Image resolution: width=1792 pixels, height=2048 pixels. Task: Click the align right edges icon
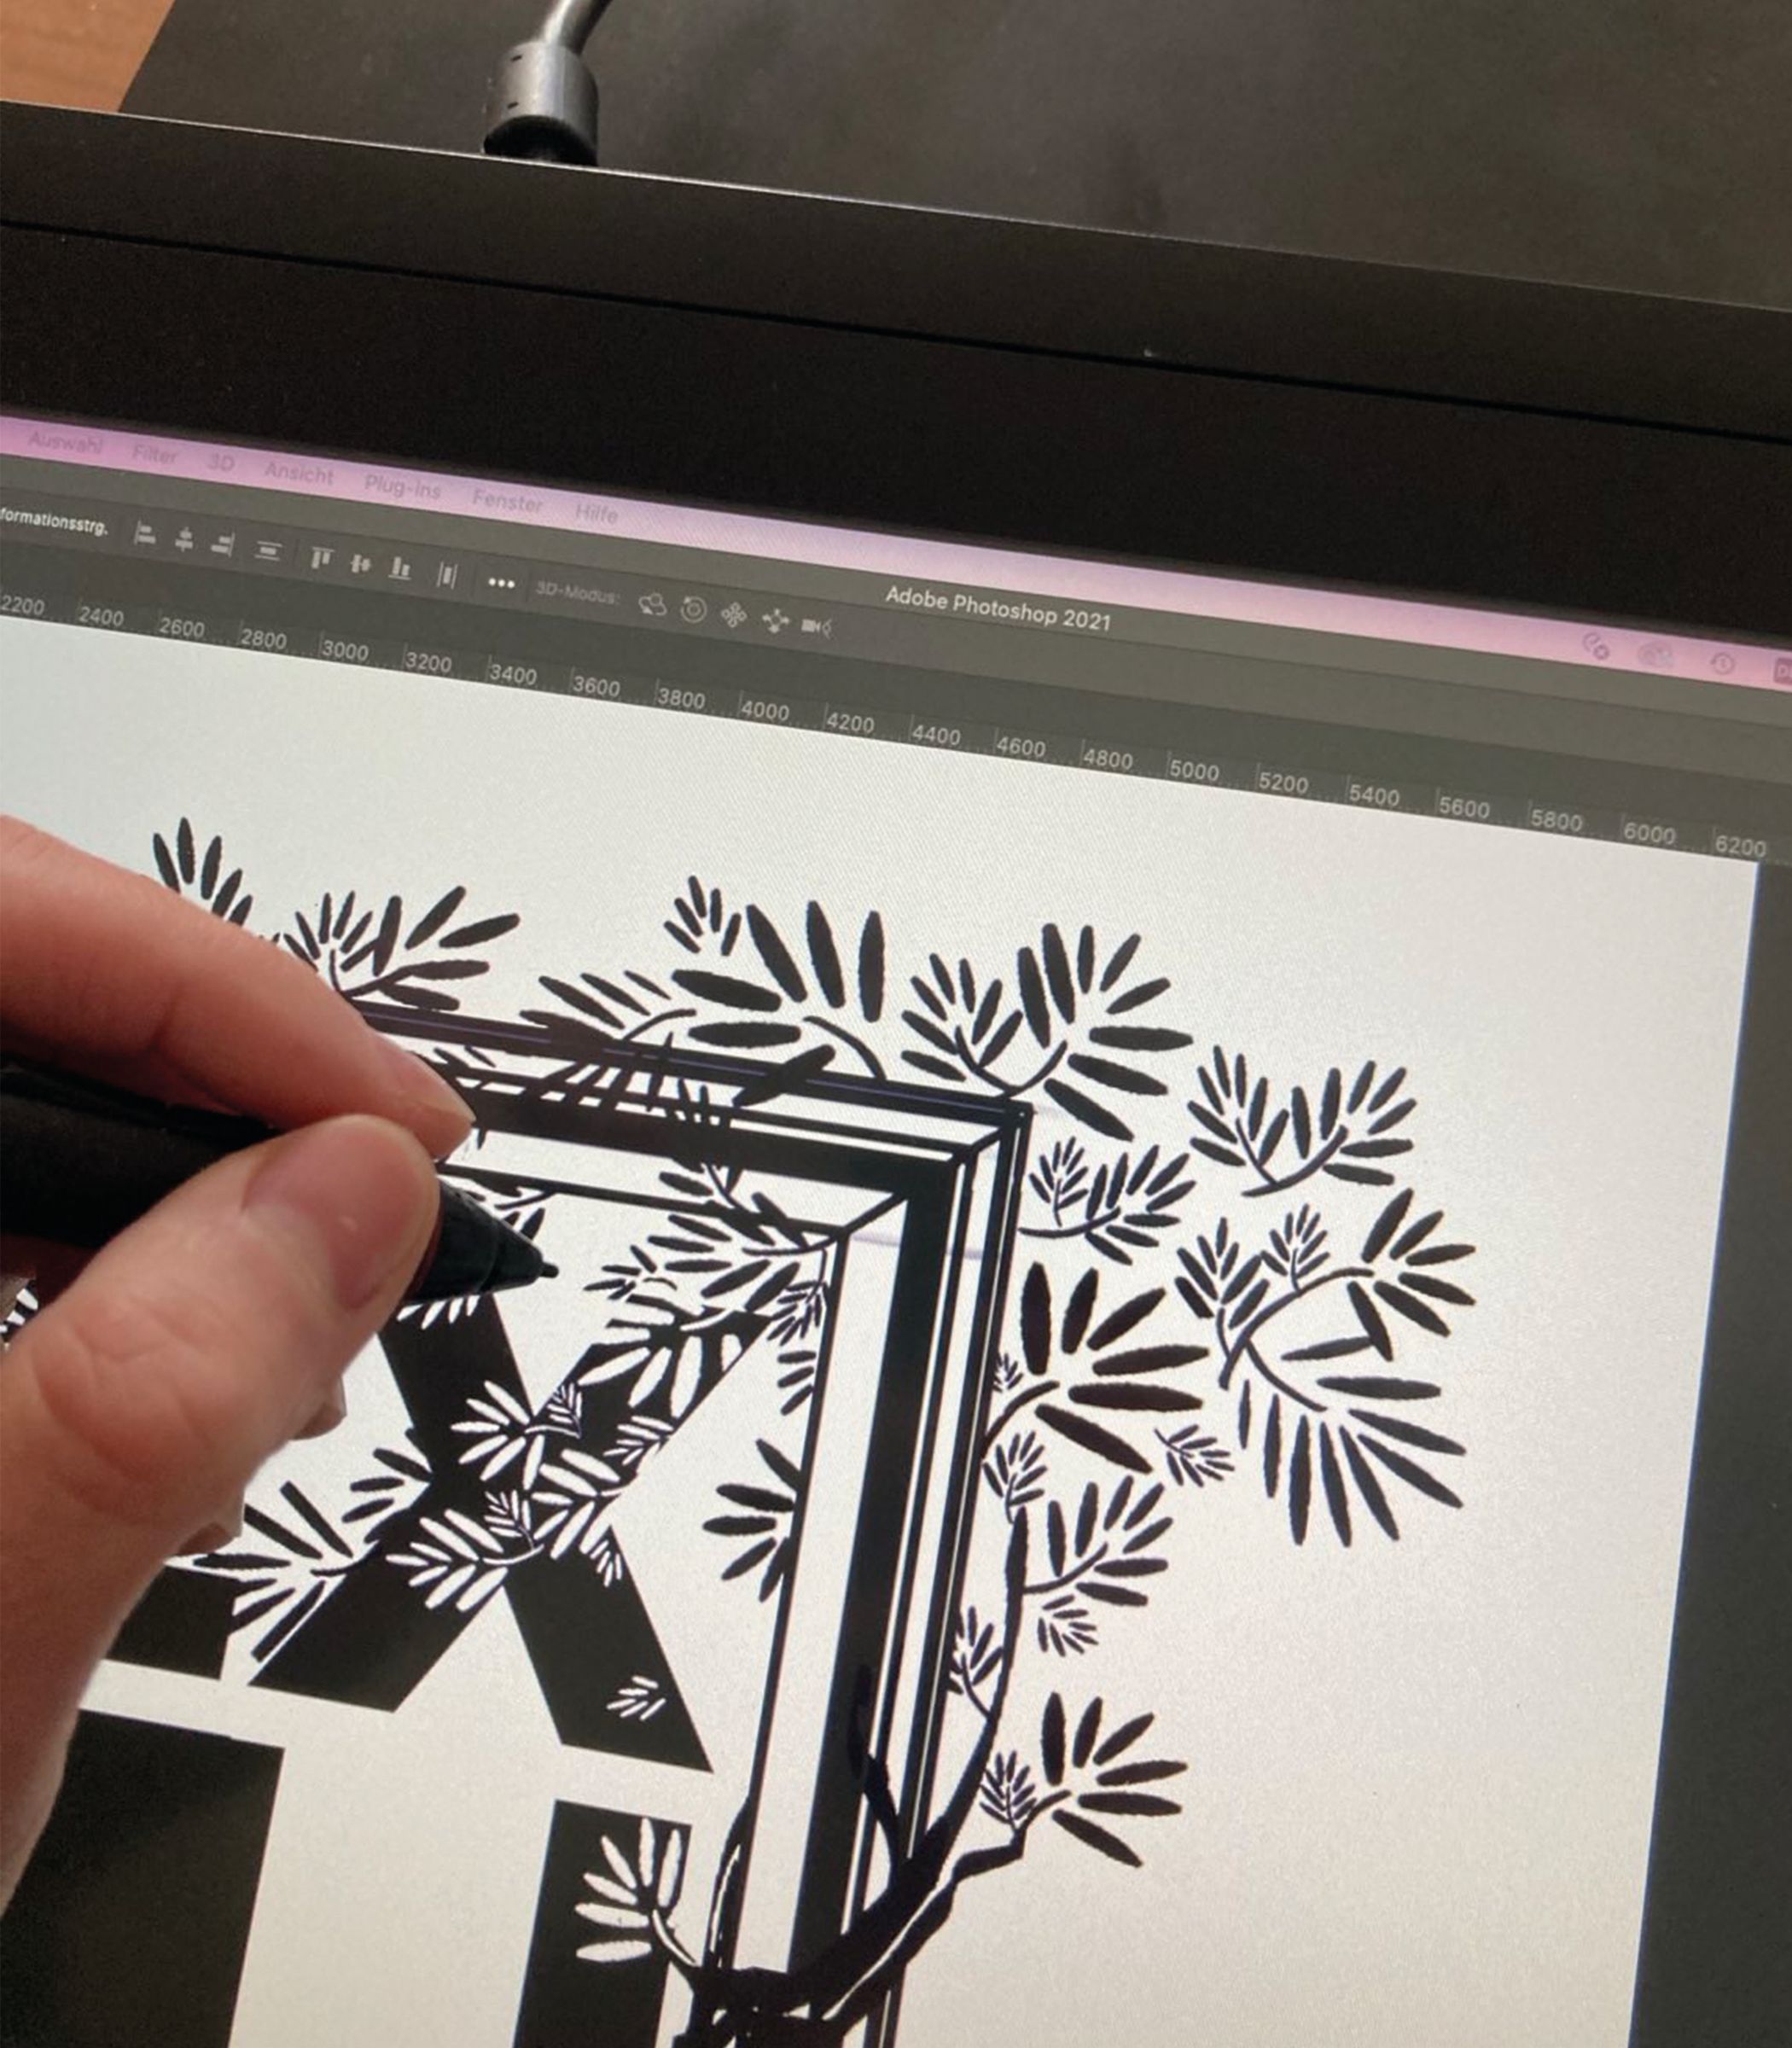pyautogui.click(x=222, y=545)
